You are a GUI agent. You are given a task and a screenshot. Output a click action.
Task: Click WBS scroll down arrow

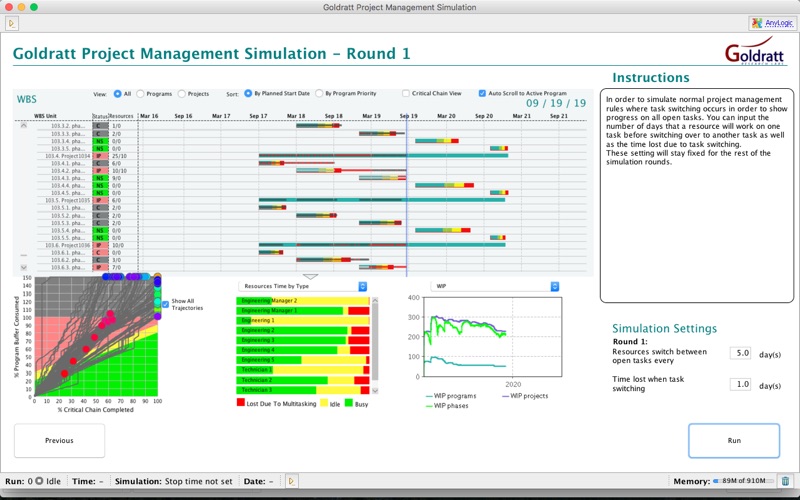point(23,267)
